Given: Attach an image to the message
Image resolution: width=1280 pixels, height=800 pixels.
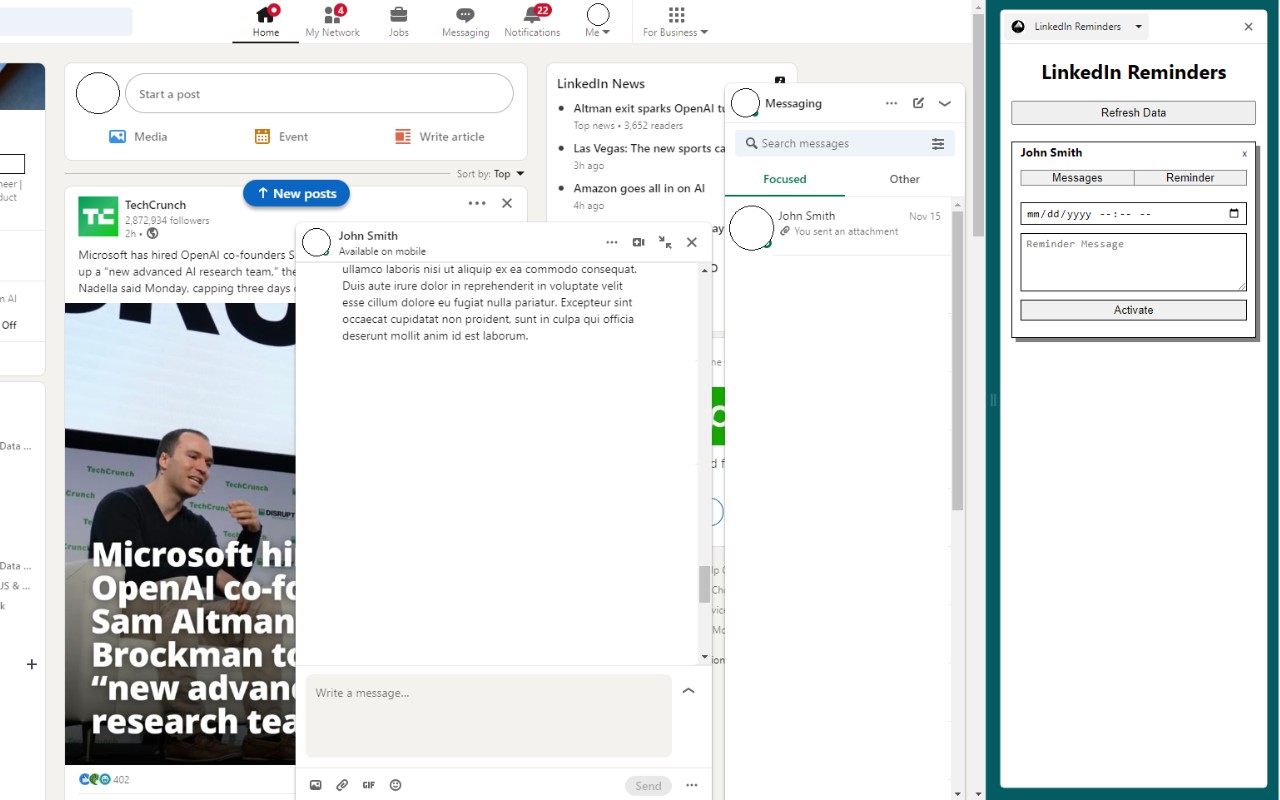Looking at the screenshot, I should tap(316, 785).
